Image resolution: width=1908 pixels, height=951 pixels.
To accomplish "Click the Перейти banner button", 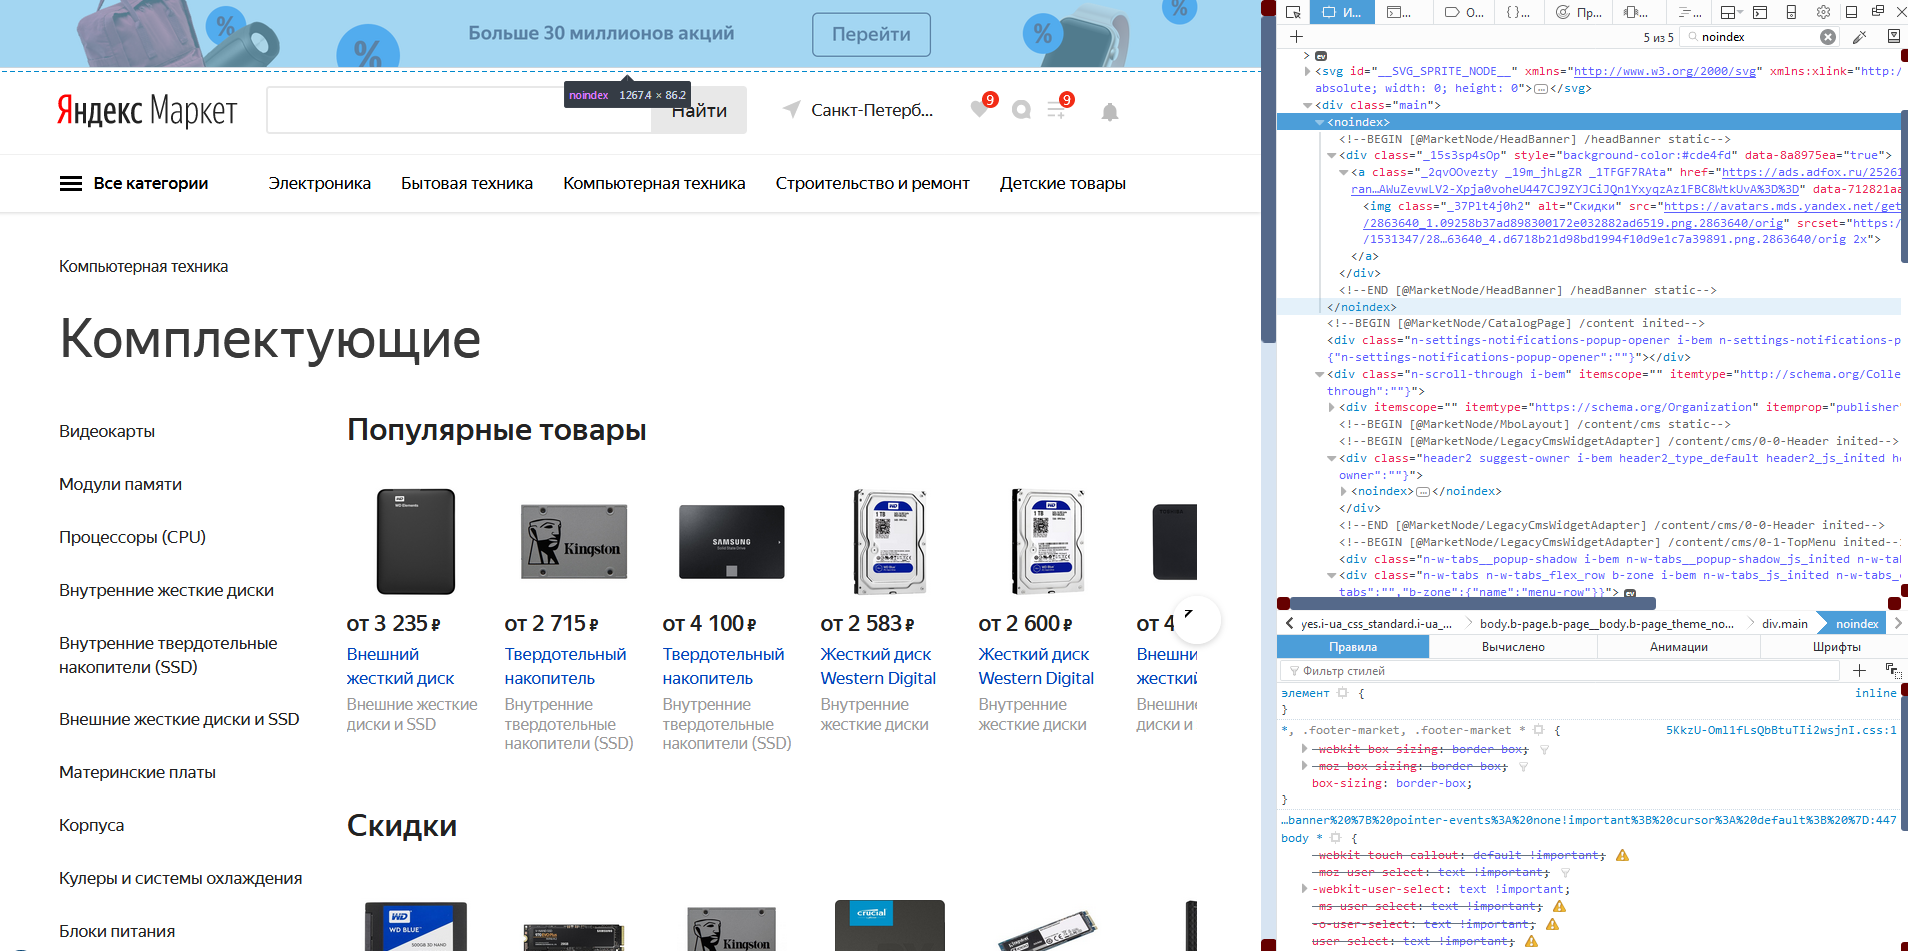I will point(871,34).
